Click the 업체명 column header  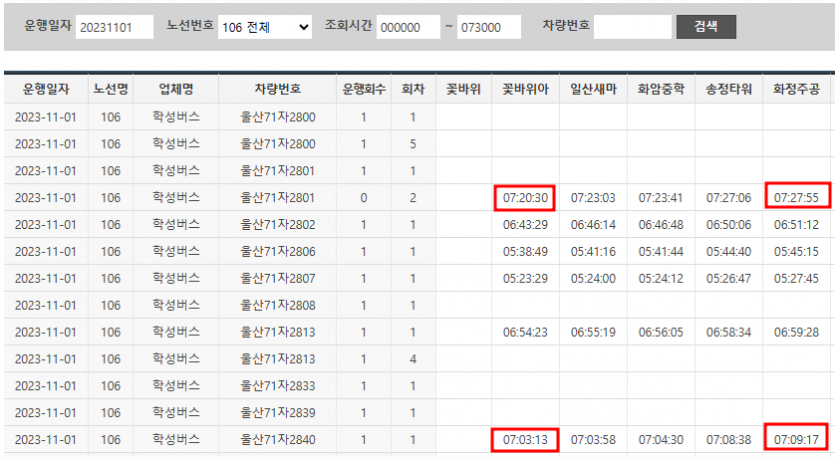(176, 90)
